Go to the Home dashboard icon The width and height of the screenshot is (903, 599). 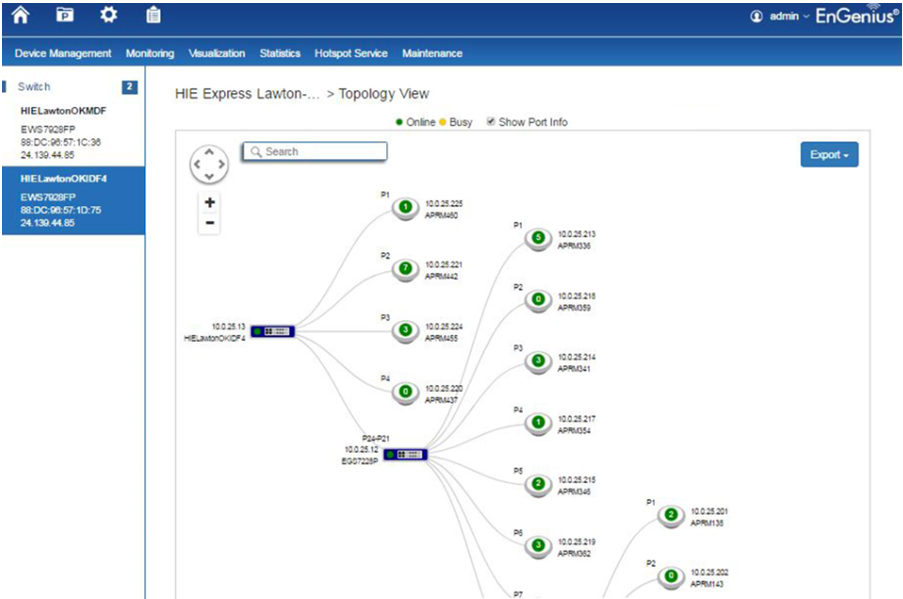tap(21, 15)
